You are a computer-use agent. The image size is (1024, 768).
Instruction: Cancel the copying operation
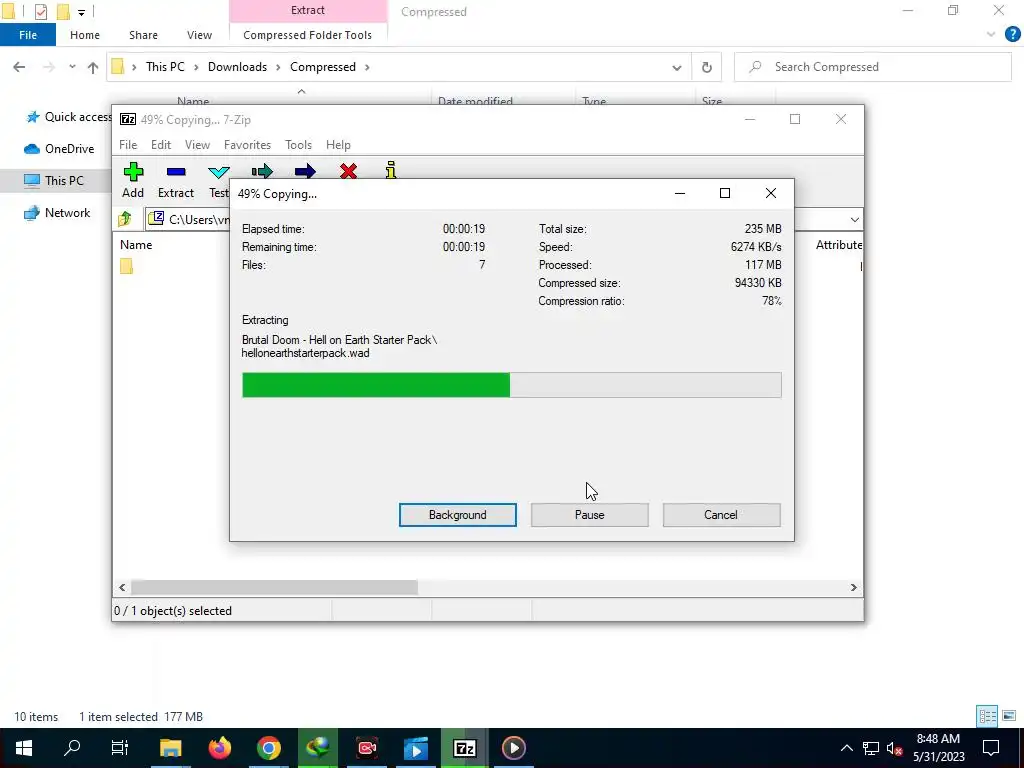pos(721,515)
